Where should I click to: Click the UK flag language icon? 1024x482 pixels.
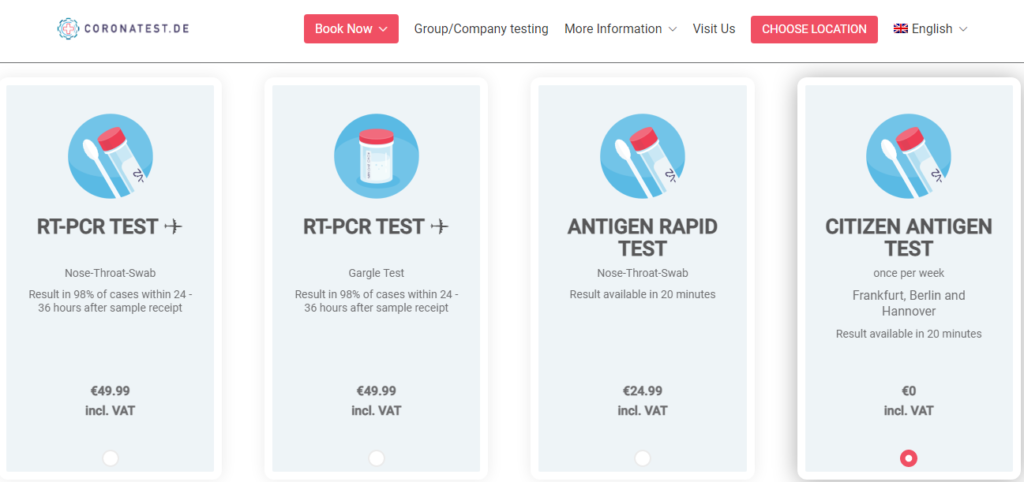point(901,29)
